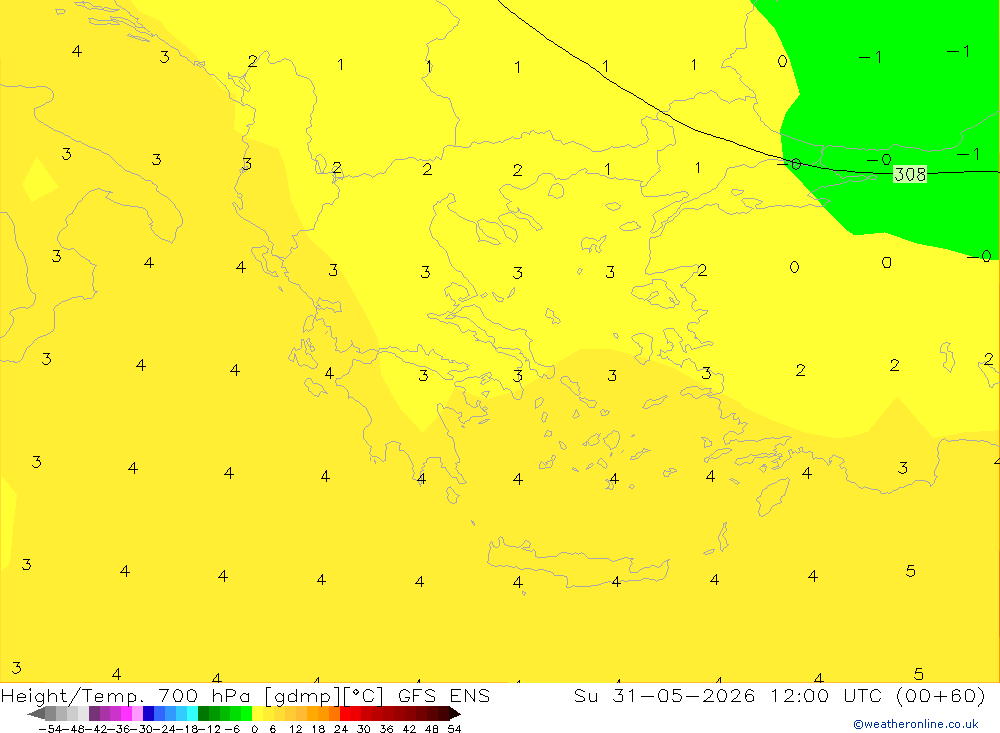
Task: Click the 24 label on color scale
Action: (x=341, y=729)
